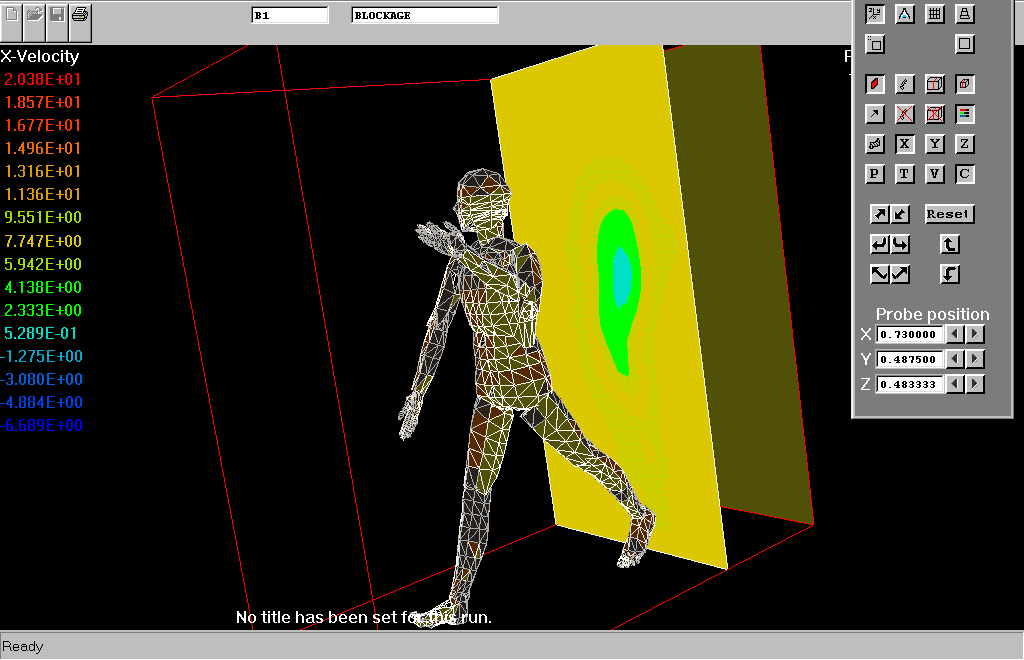Toggle the vector arrow display button
The image size is (1024, 660).
point(875,114)
